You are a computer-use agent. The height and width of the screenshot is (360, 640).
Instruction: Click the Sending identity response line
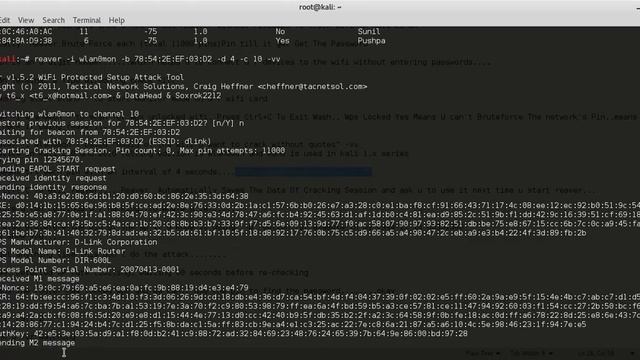[x=53, y=187]
